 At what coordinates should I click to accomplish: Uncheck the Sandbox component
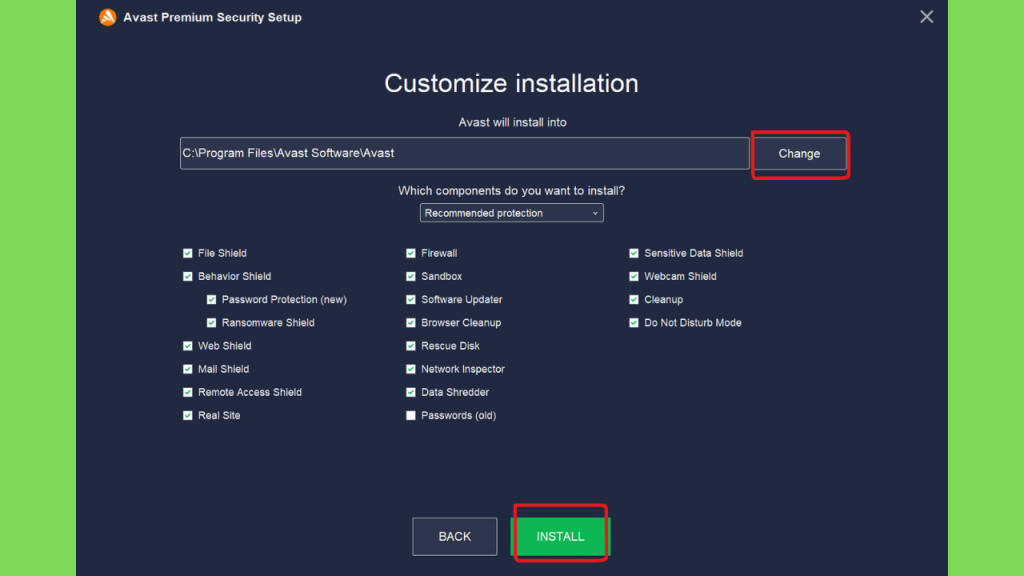411,276
